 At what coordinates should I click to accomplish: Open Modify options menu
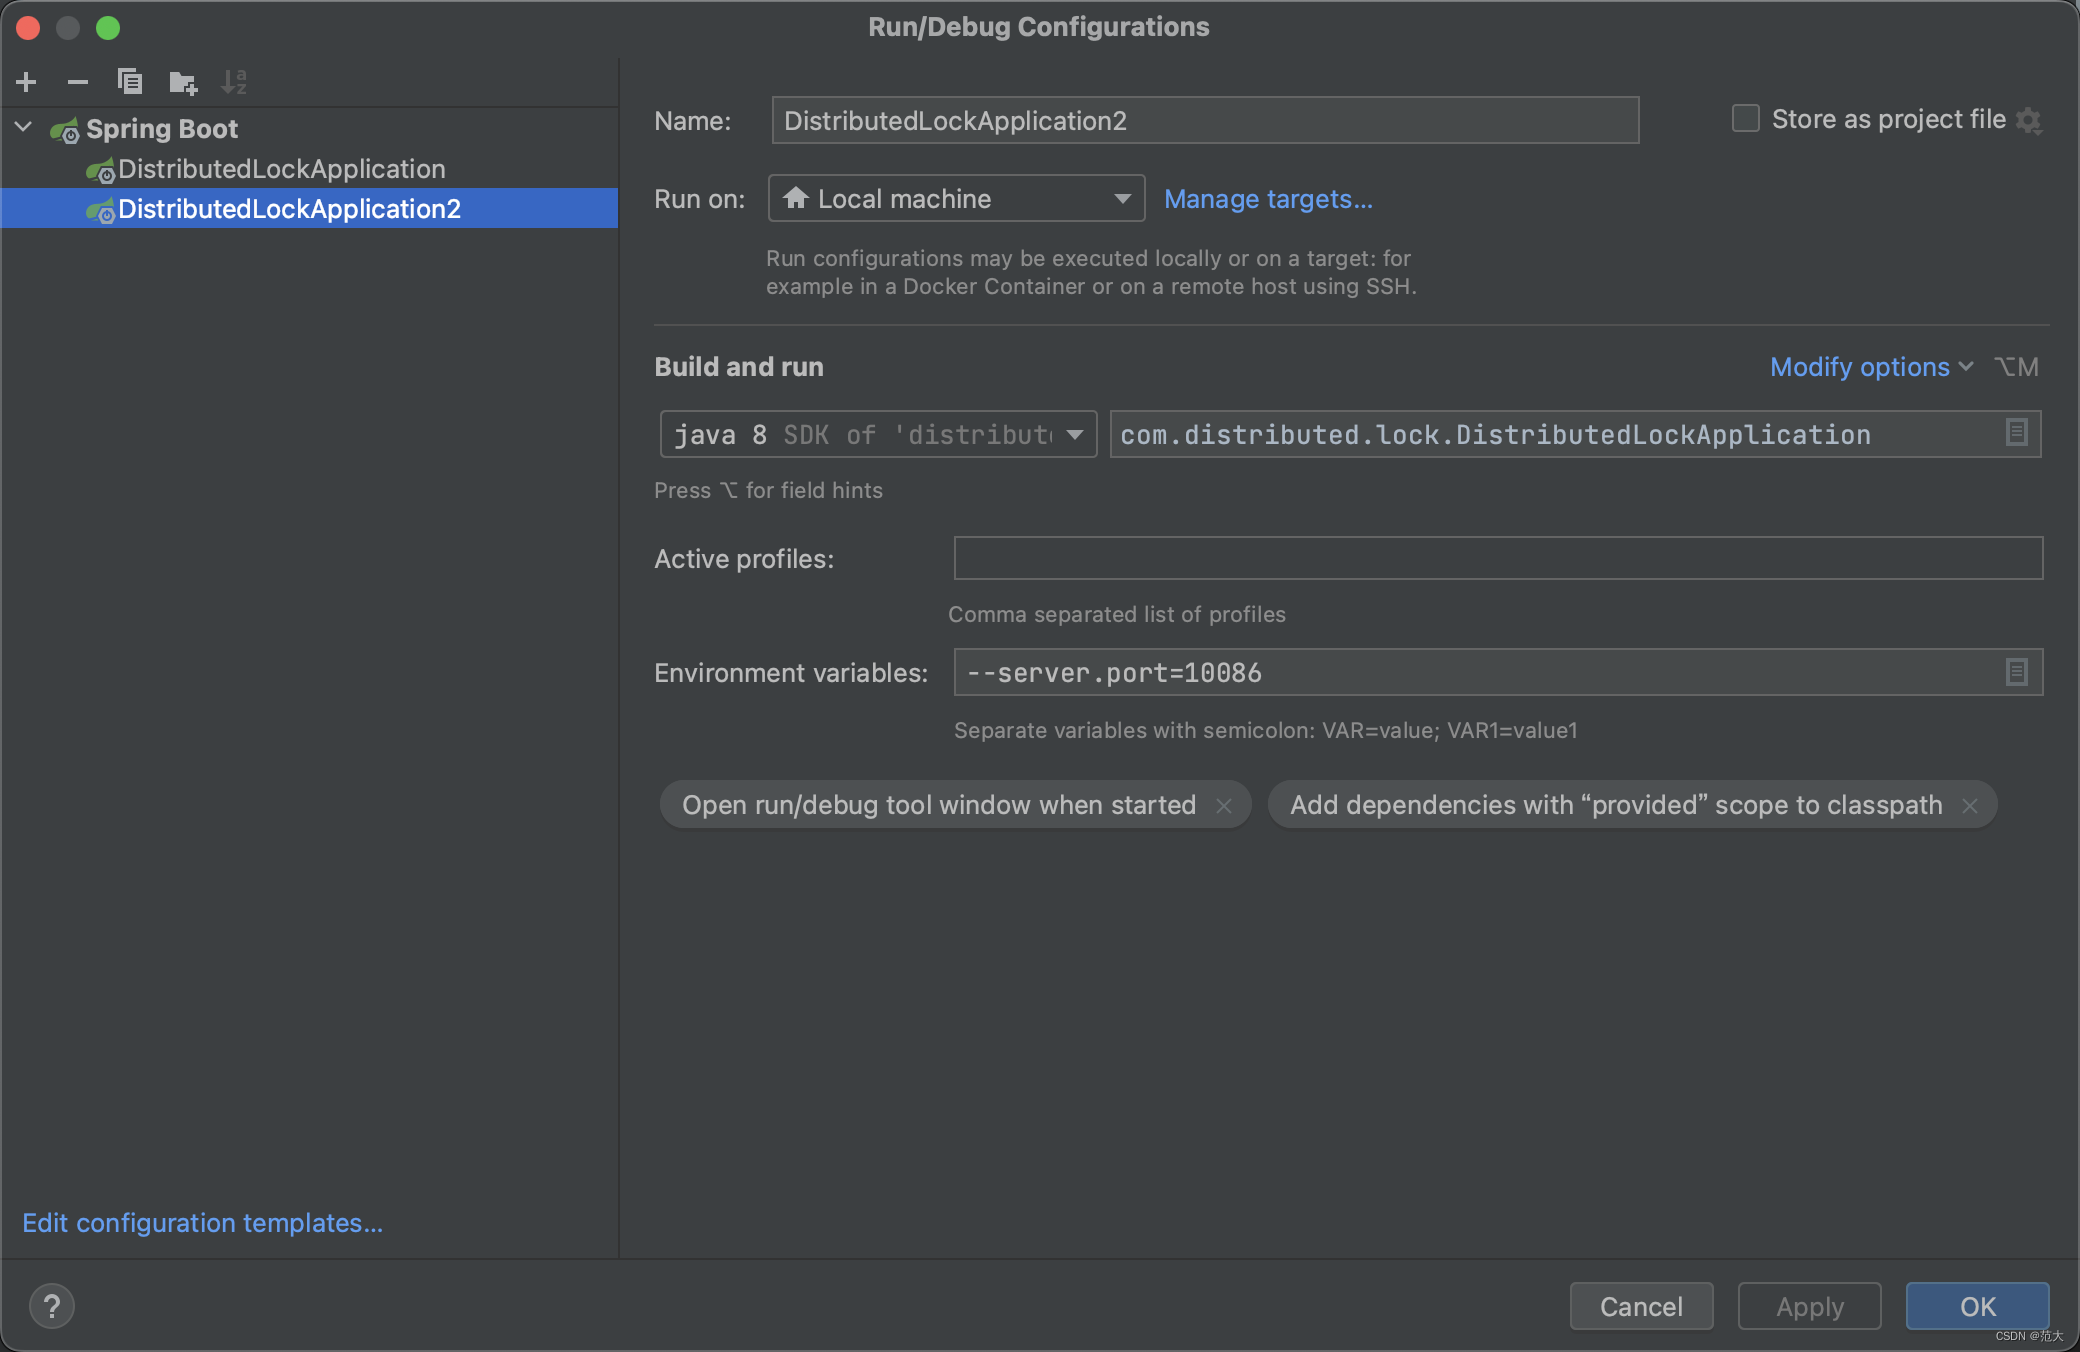(1871, 367)
